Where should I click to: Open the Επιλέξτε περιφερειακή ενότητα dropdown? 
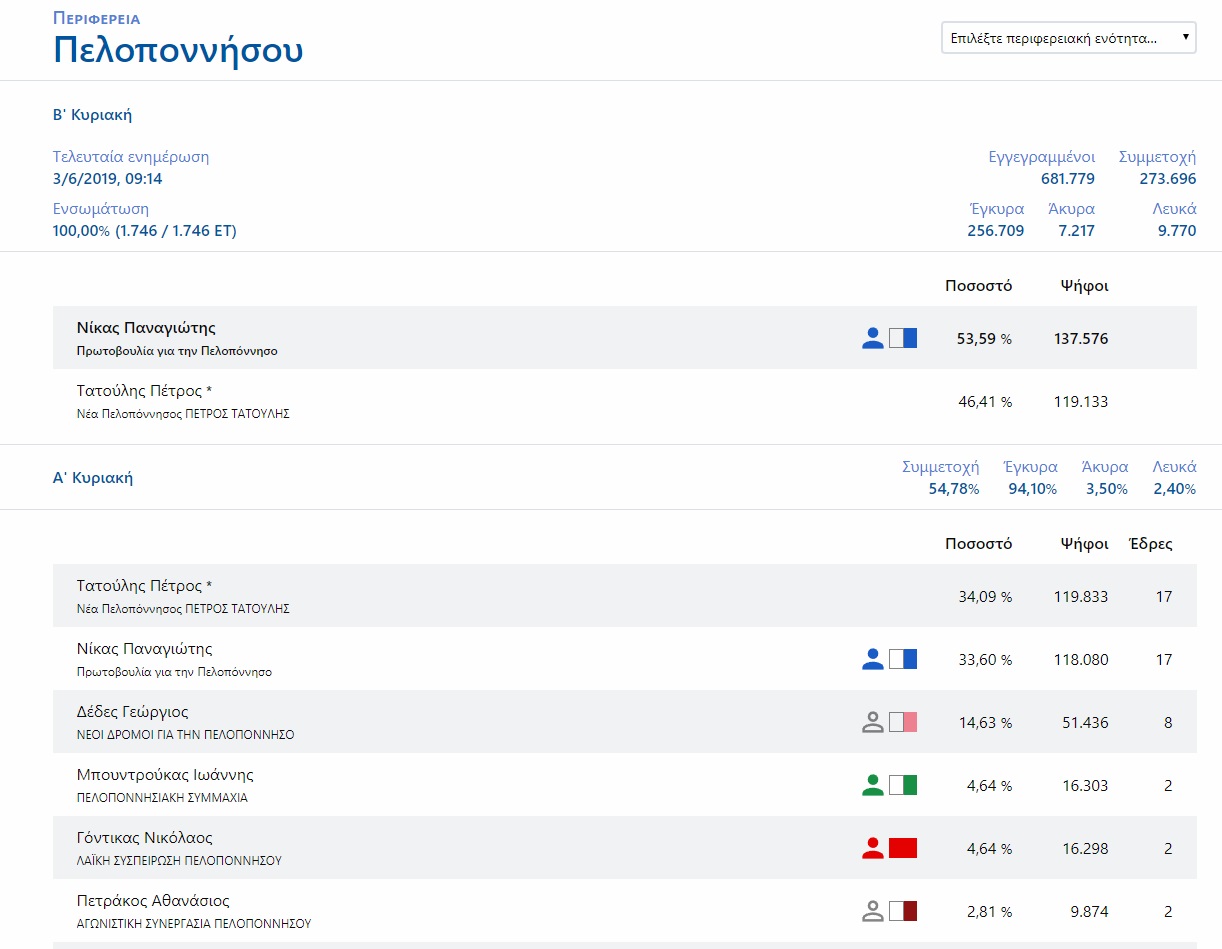click(x=1069, y=38)
